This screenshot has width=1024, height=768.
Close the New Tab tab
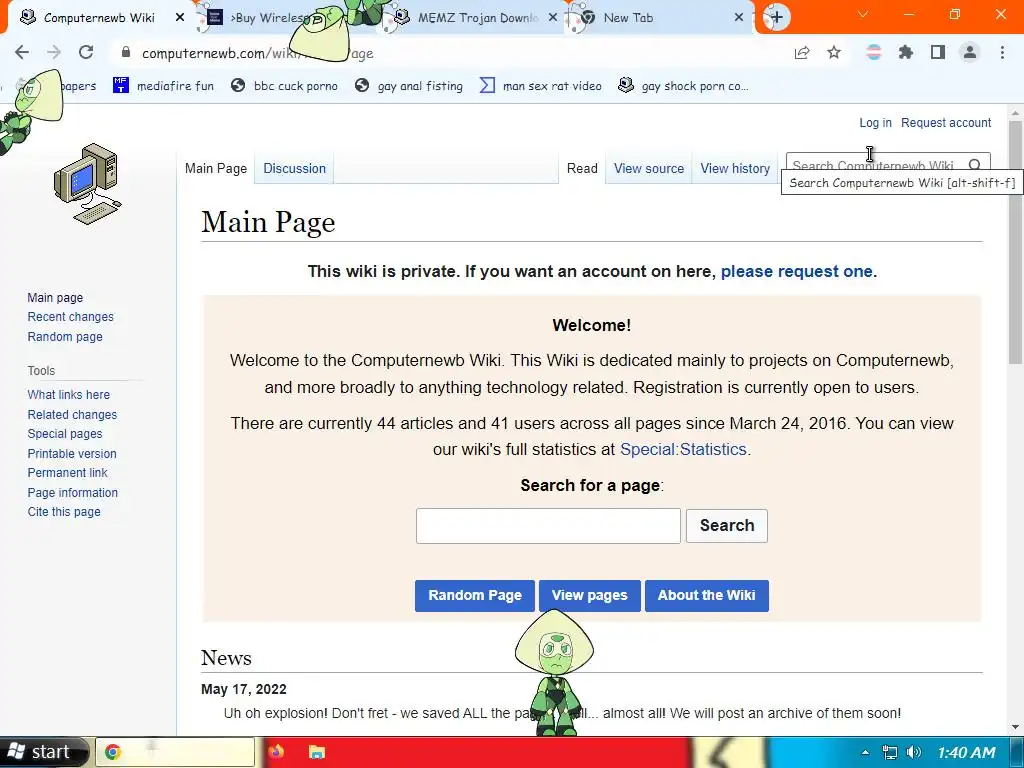739,18
